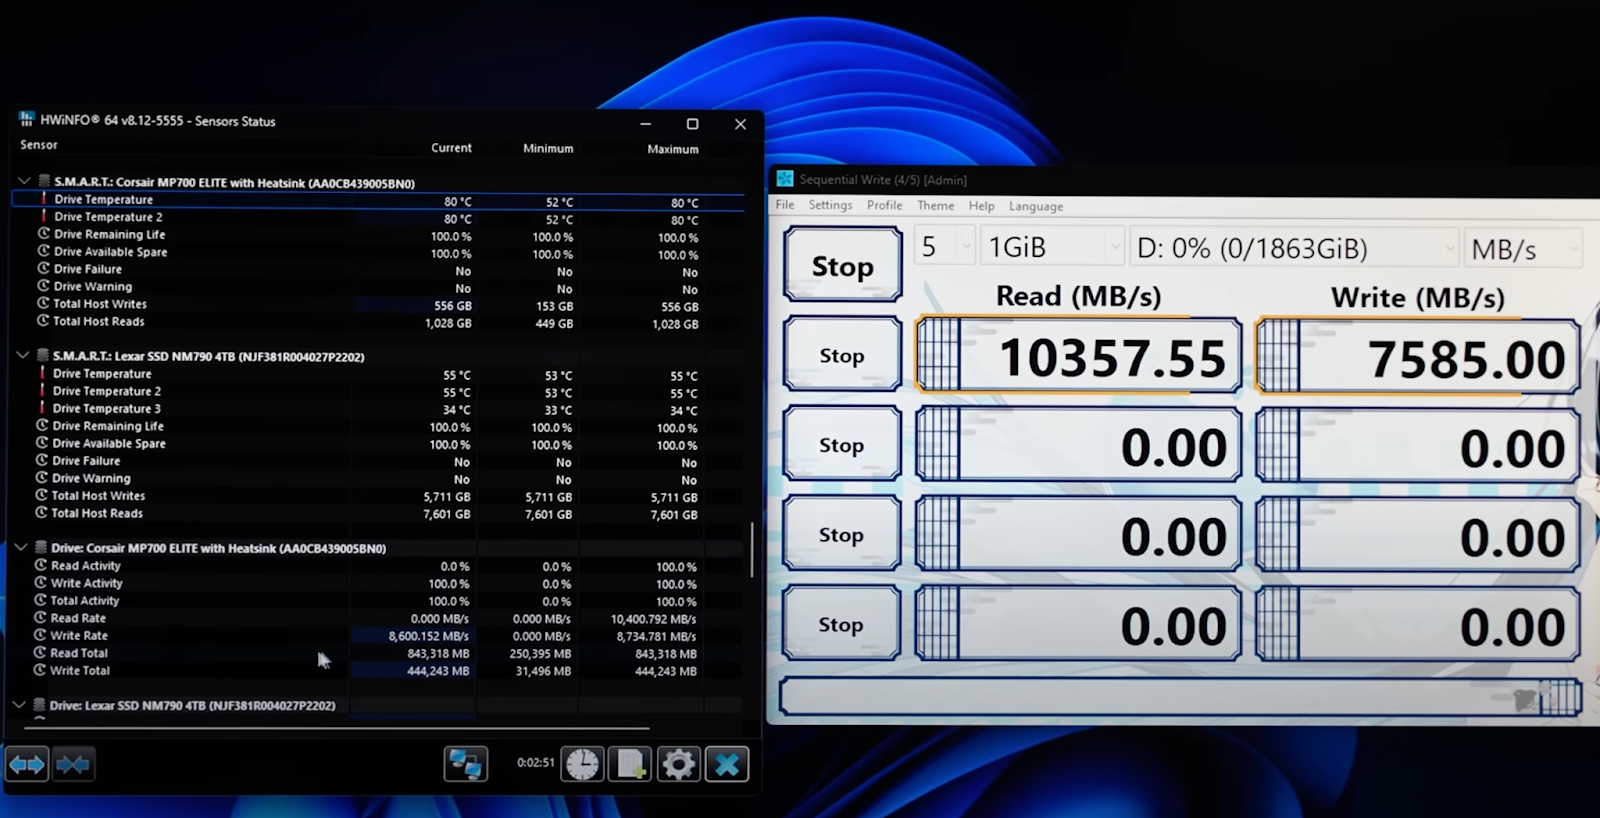The image size is (1600, 818).
Task: Select the Write Rate sensor row label
Action: (79, 635)
